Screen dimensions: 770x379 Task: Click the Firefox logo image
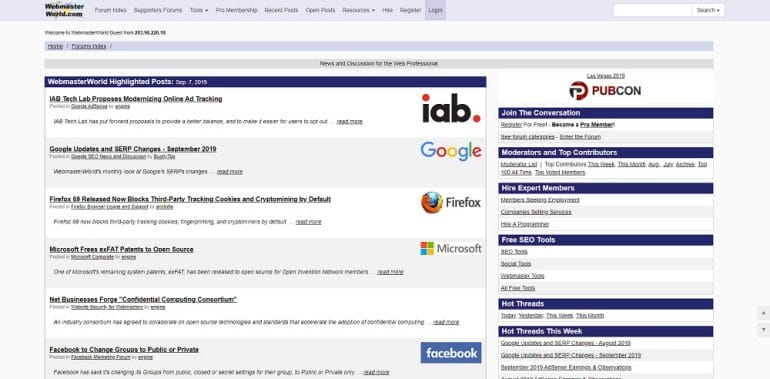pos(451,202)
